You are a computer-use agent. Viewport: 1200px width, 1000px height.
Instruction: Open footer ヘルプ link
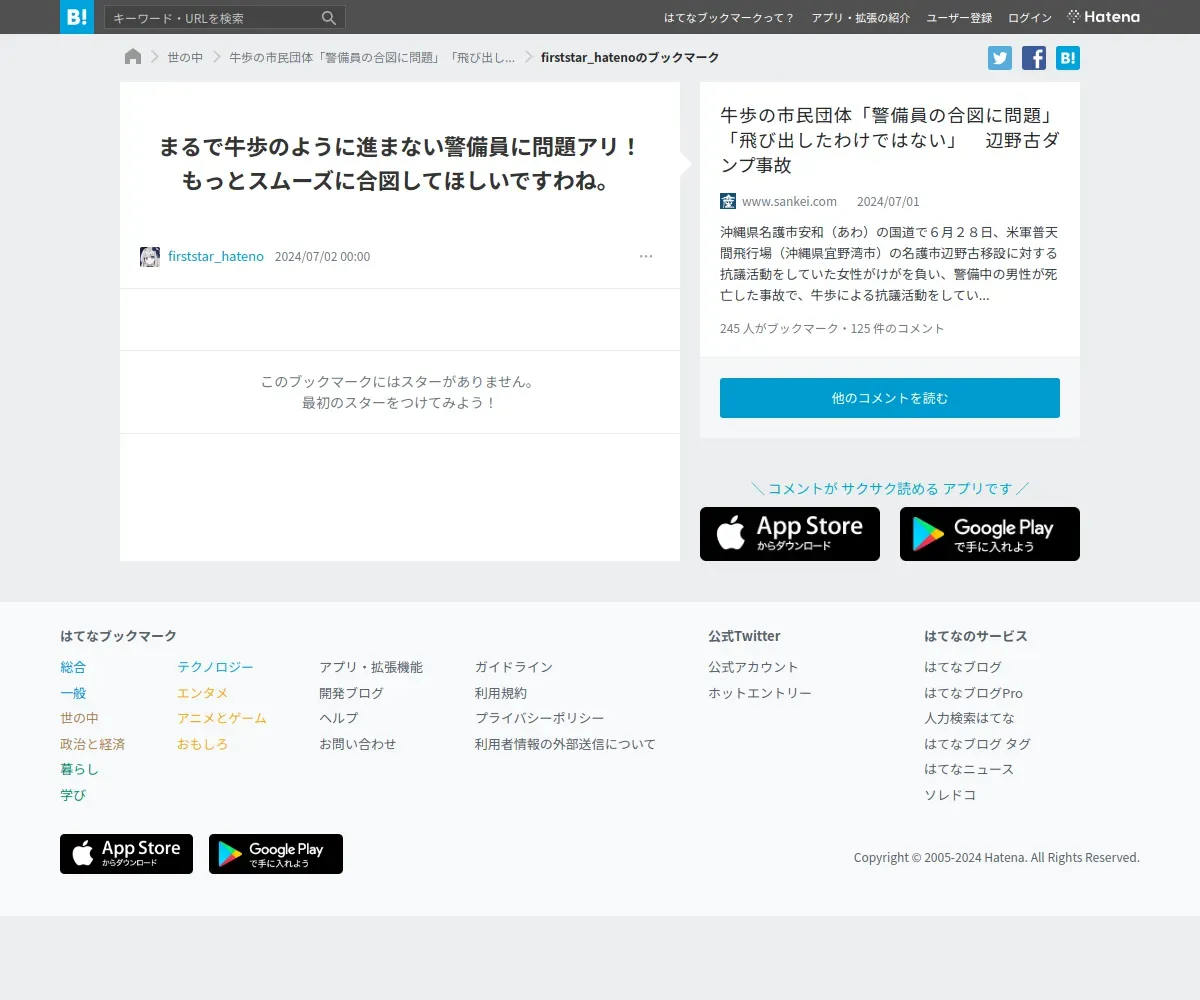coord(338,718)
